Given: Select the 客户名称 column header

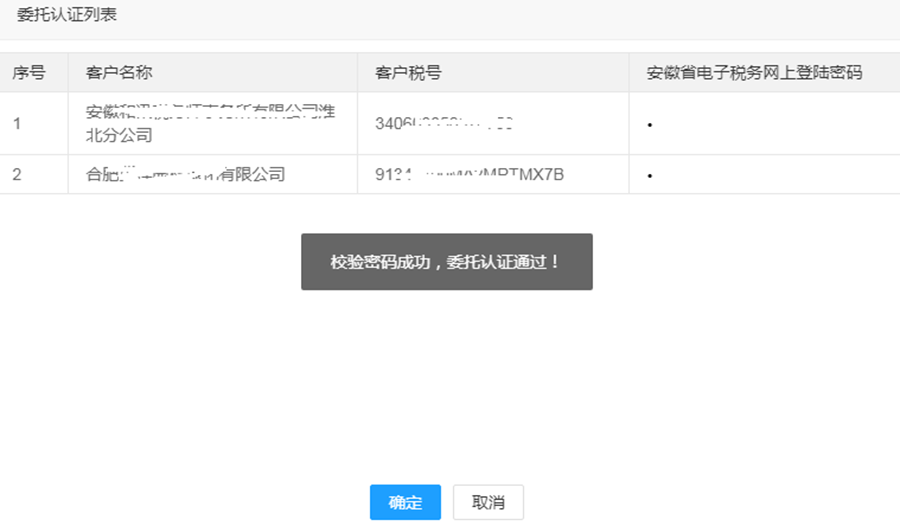Looking at the screenshot, I should 119,73.
